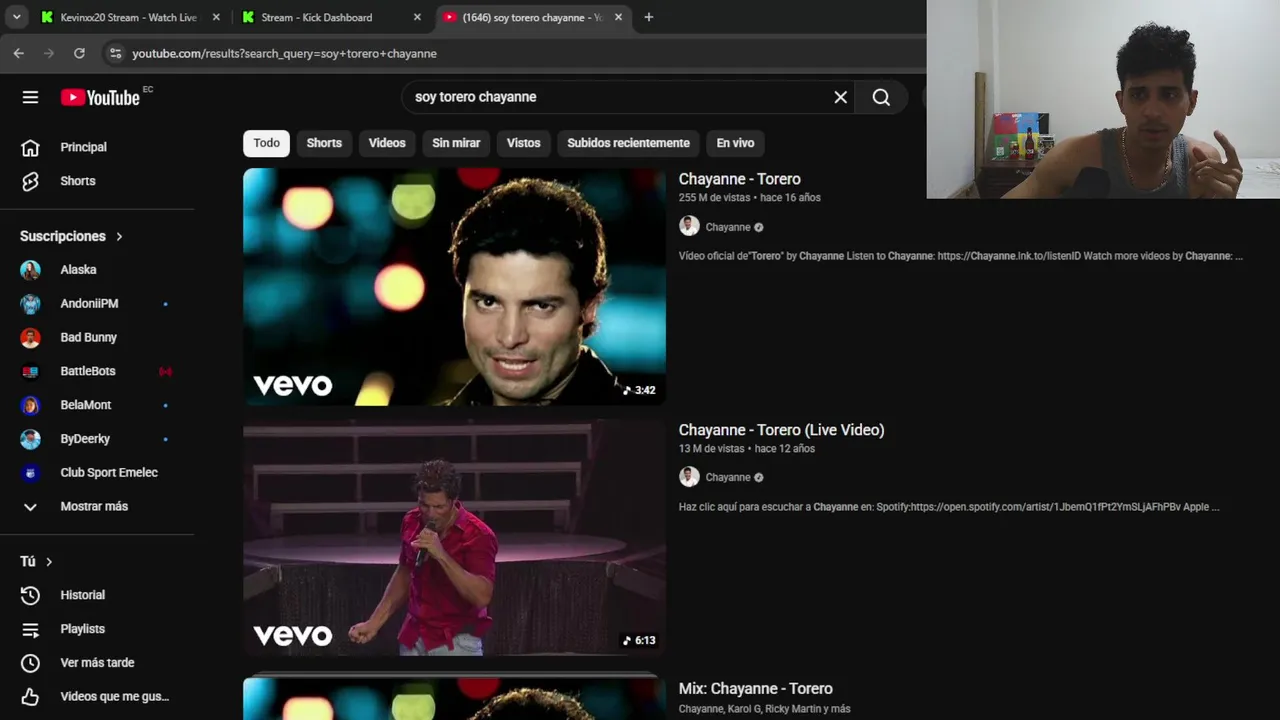1280x720 pixels.
Task: Click the browser forward arrow
Action: 48,53
